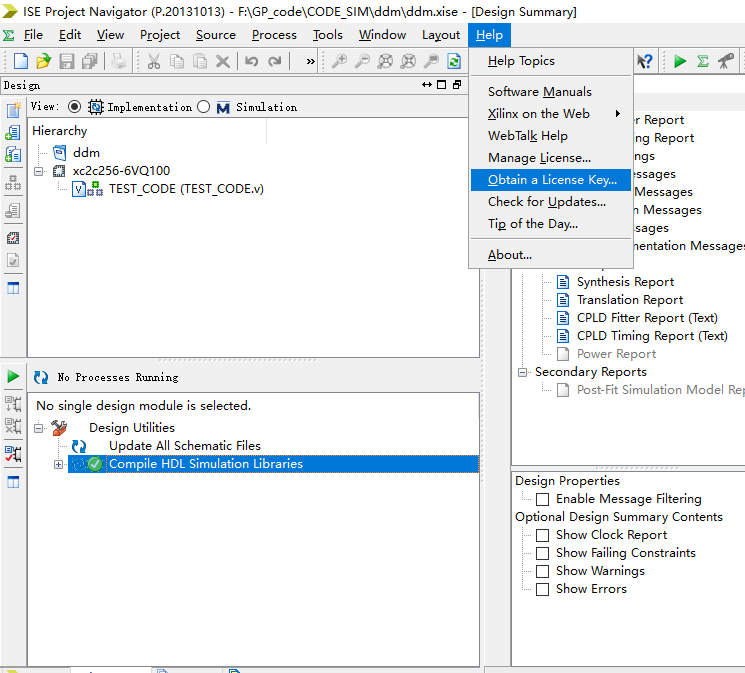Choose Manage License from Help menu

pos(551,158)
